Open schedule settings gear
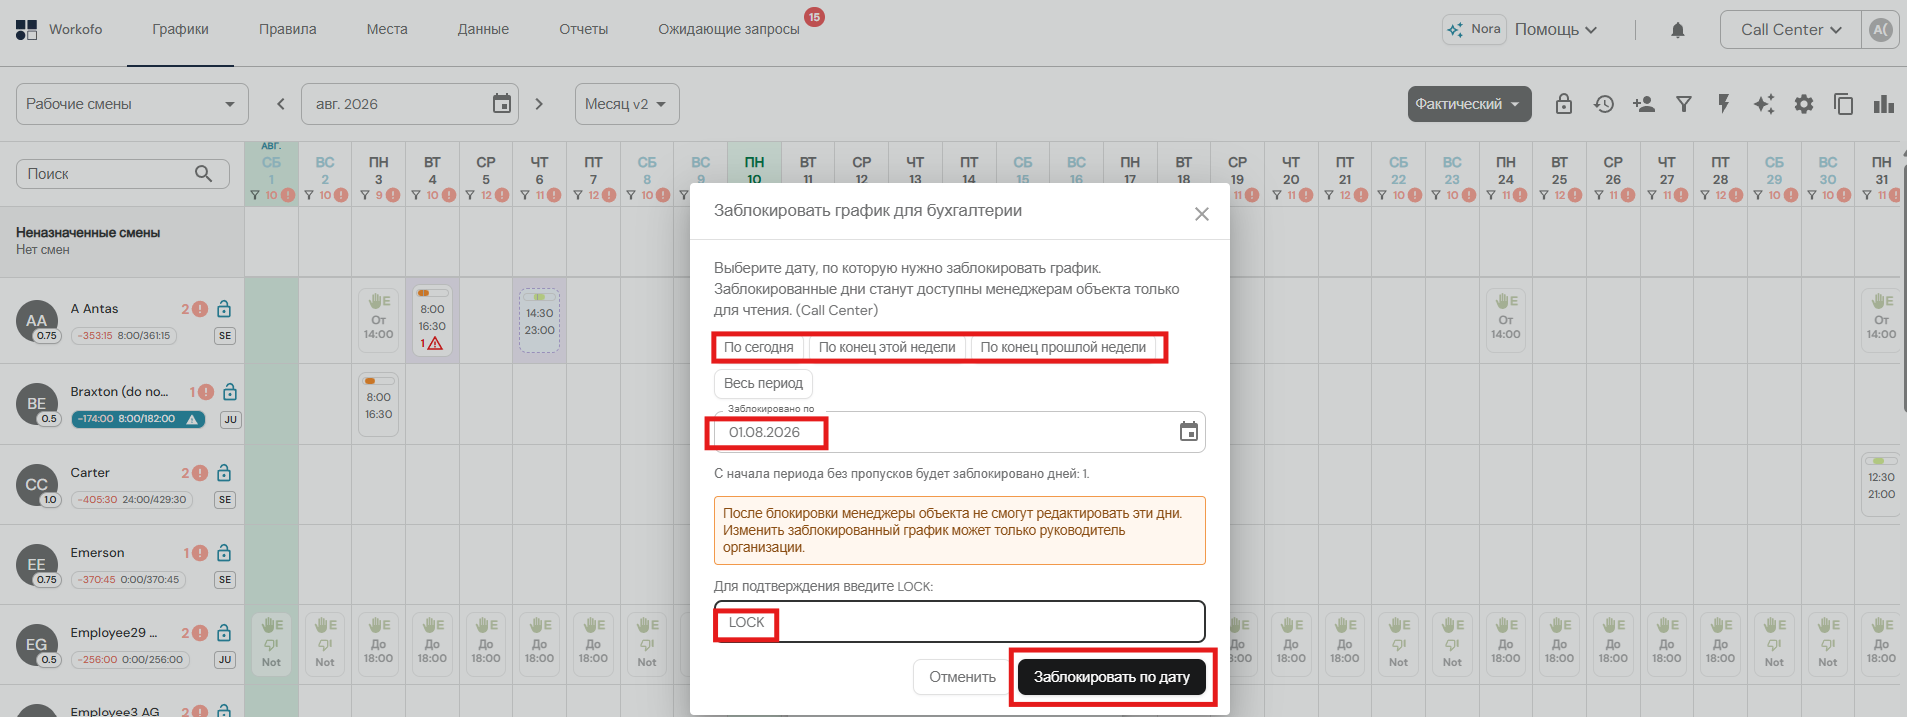 [1804, 104]
